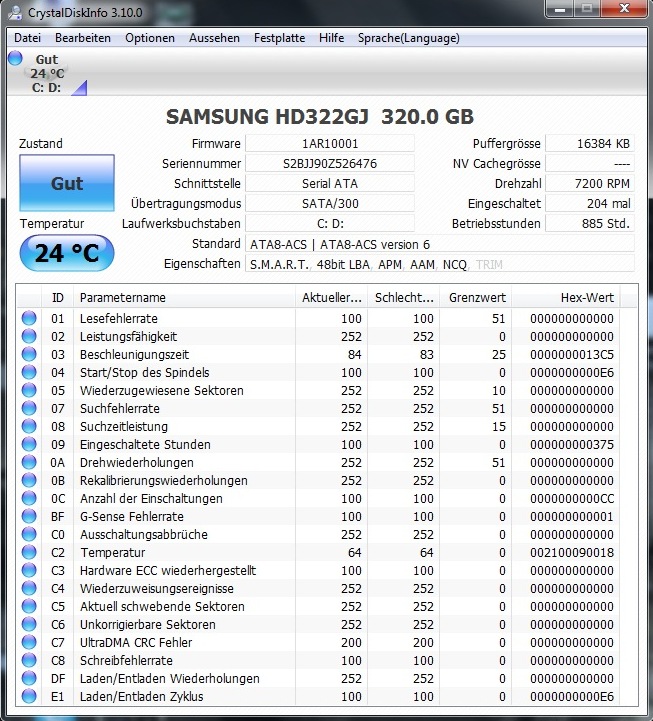
Task: Open the Sprache(Language) menu
Action: click(409, 38)
